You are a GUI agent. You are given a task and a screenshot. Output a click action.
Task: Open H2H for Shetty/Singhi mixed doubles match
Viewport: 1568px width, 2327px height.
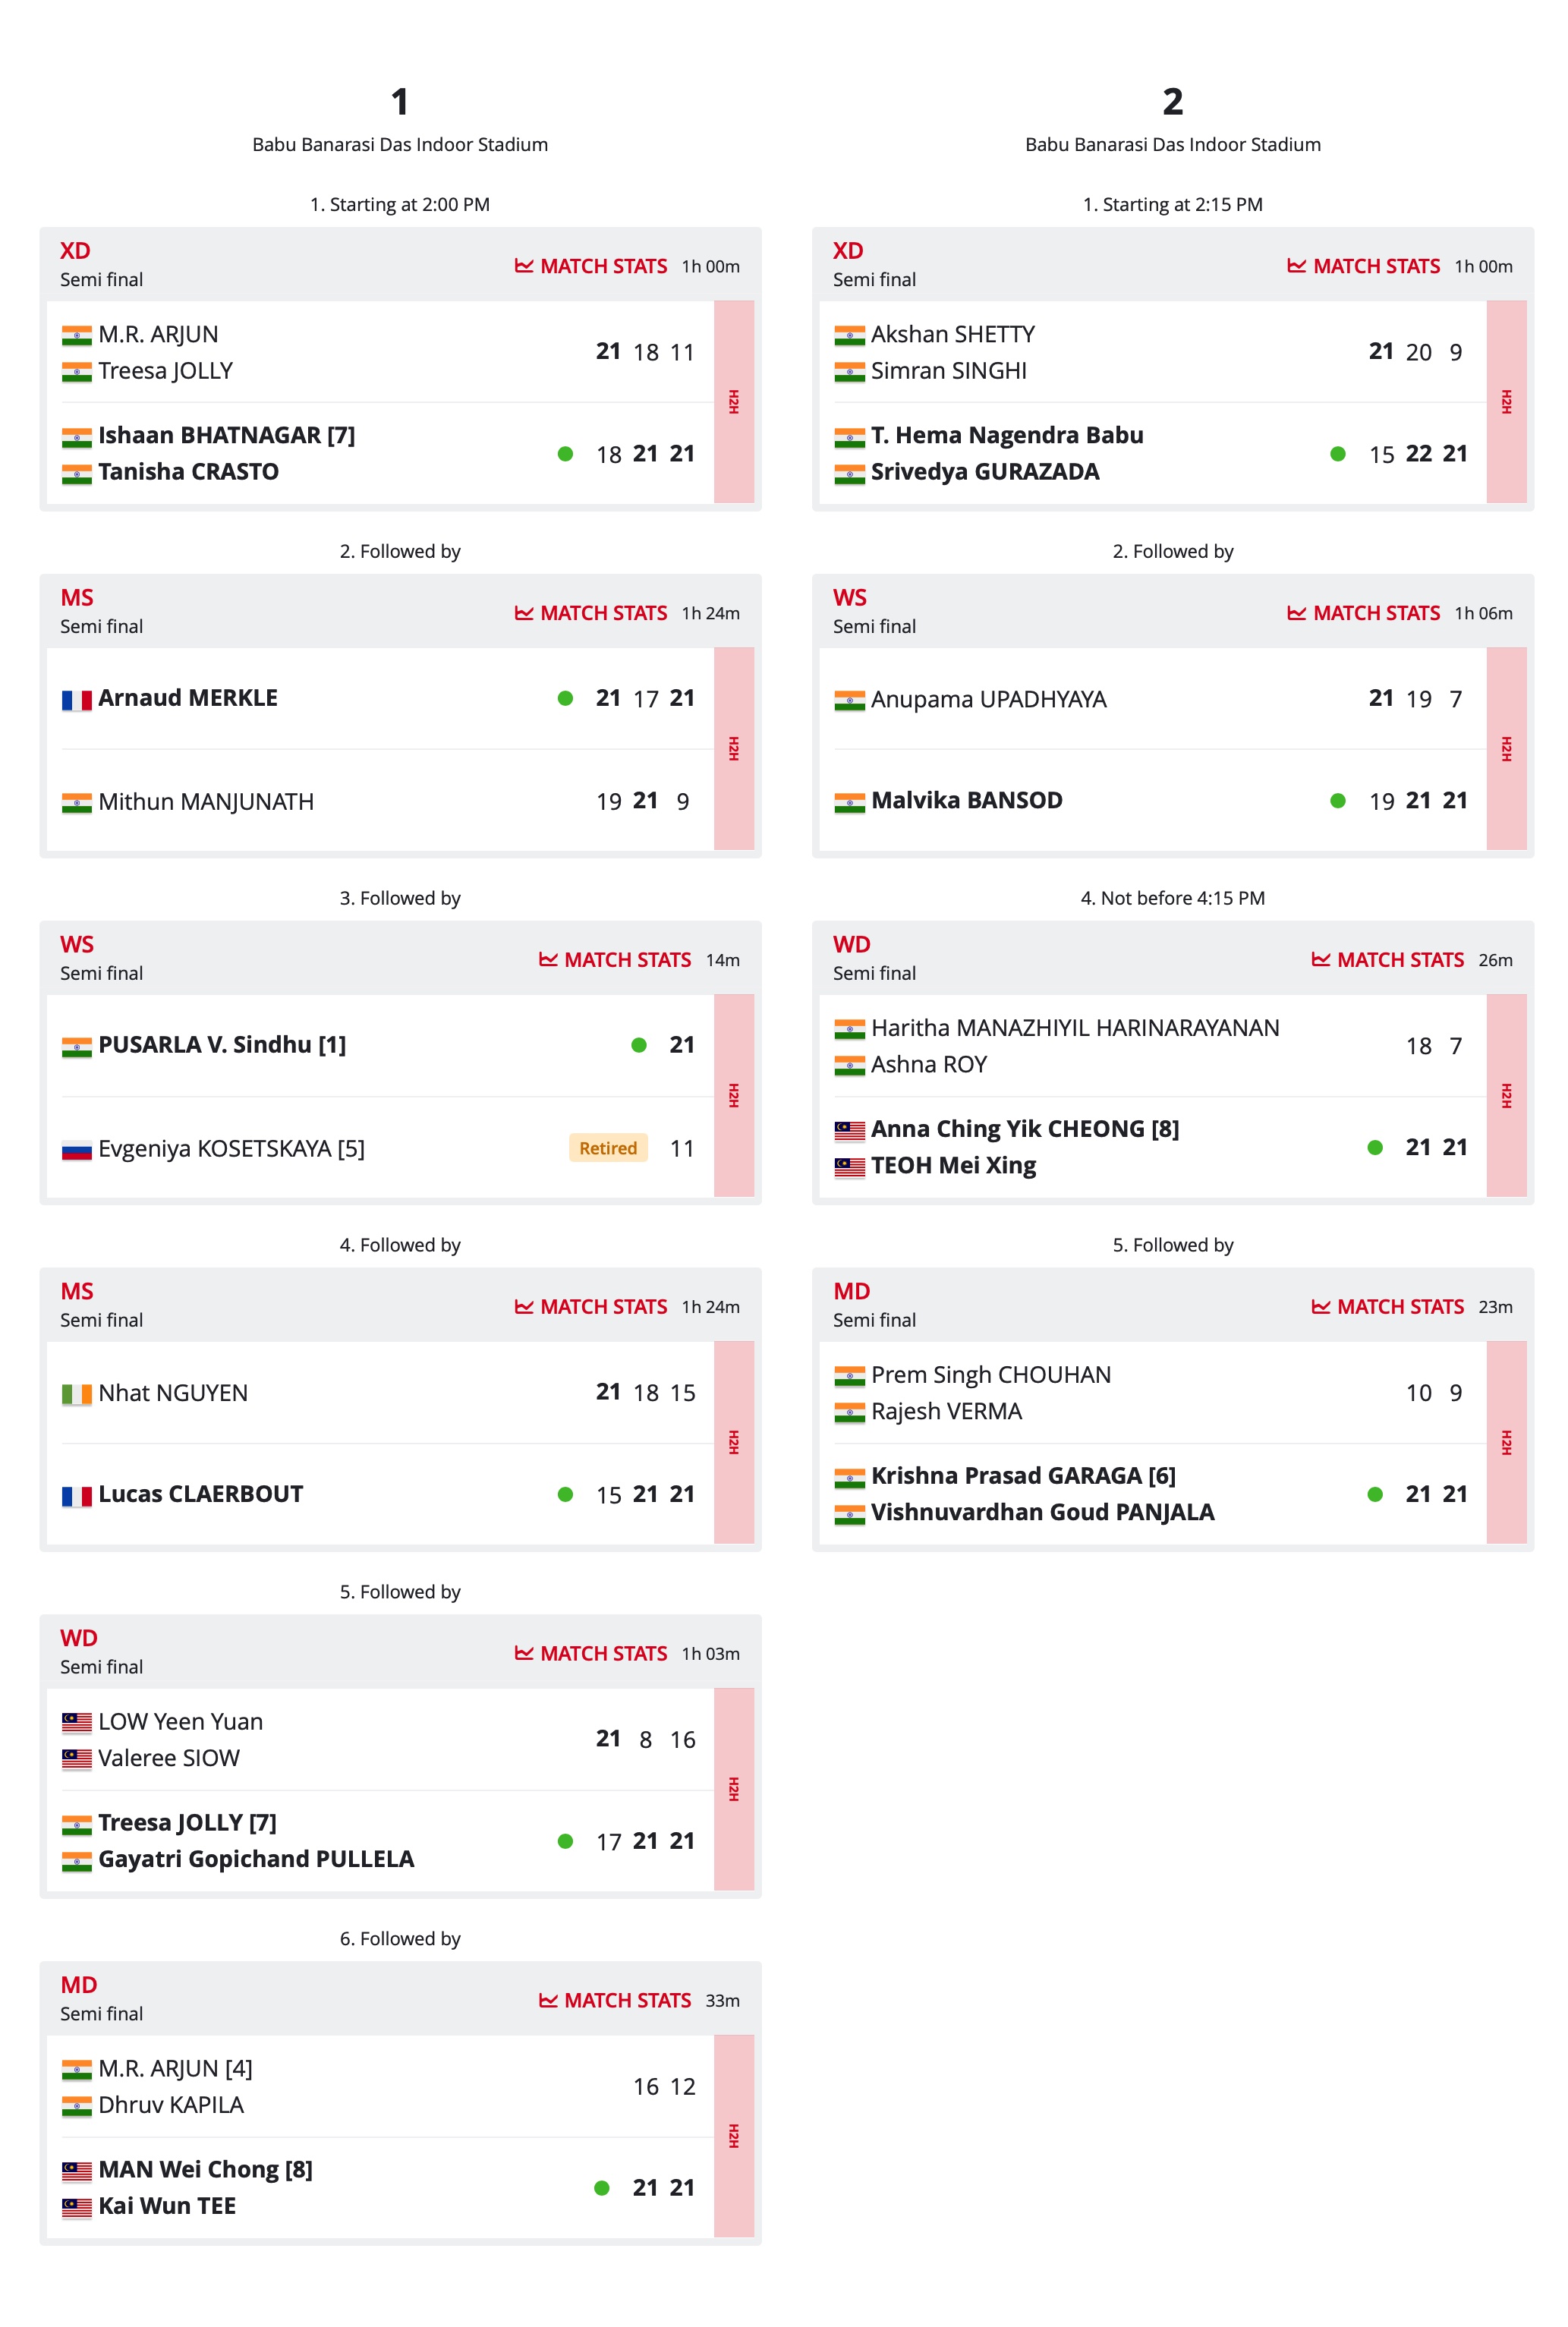click(1506, 402)
